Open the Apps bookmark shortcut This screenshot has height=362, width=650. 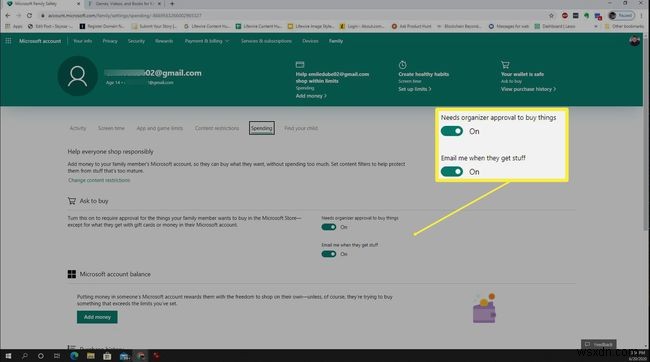14,26
